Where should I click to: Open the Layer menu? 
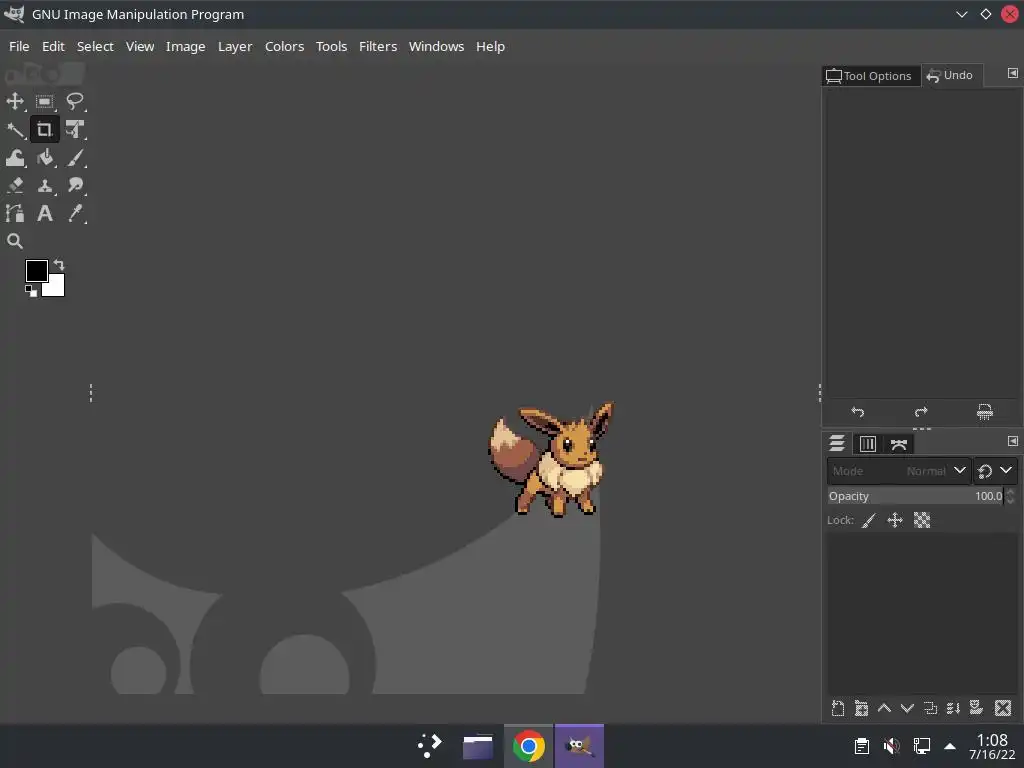235,46
